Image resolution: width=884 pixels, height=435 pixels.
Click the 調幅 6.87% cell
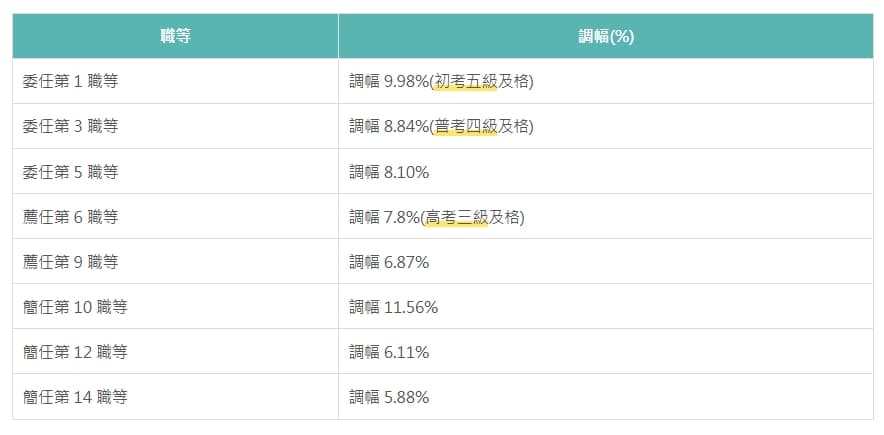coord(605,261)
